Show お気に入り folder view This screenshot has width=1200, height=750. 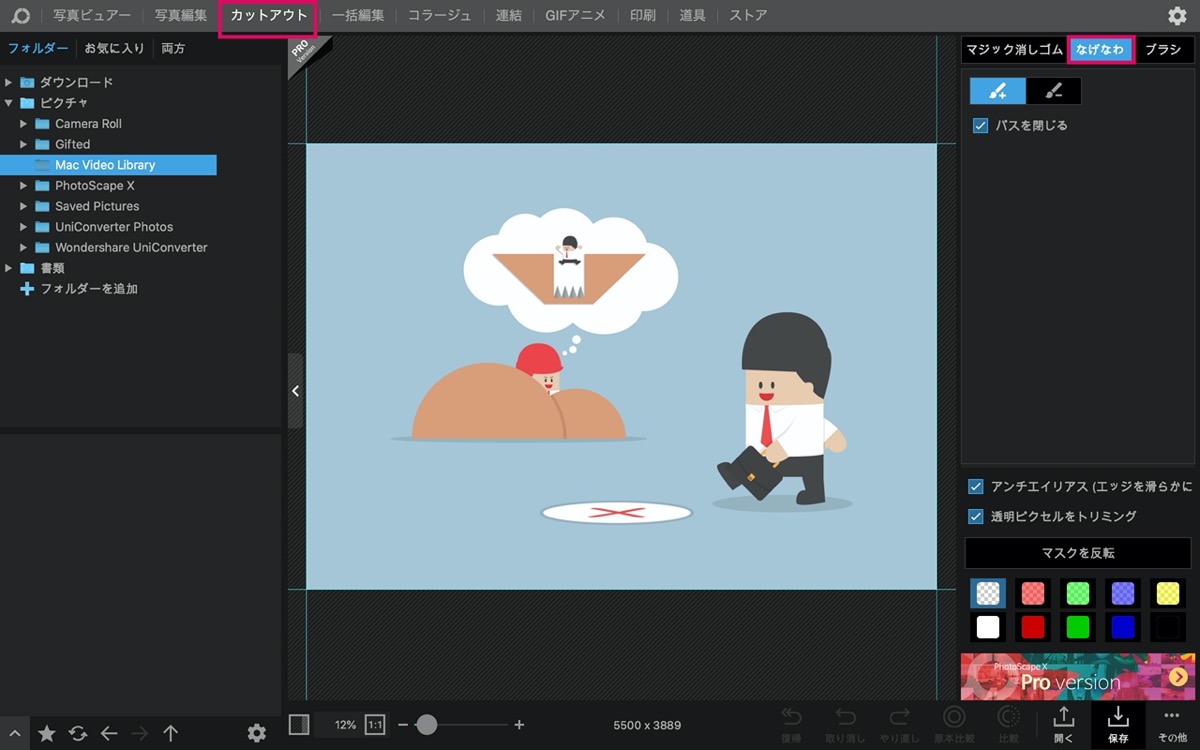(x=114, y=48)
